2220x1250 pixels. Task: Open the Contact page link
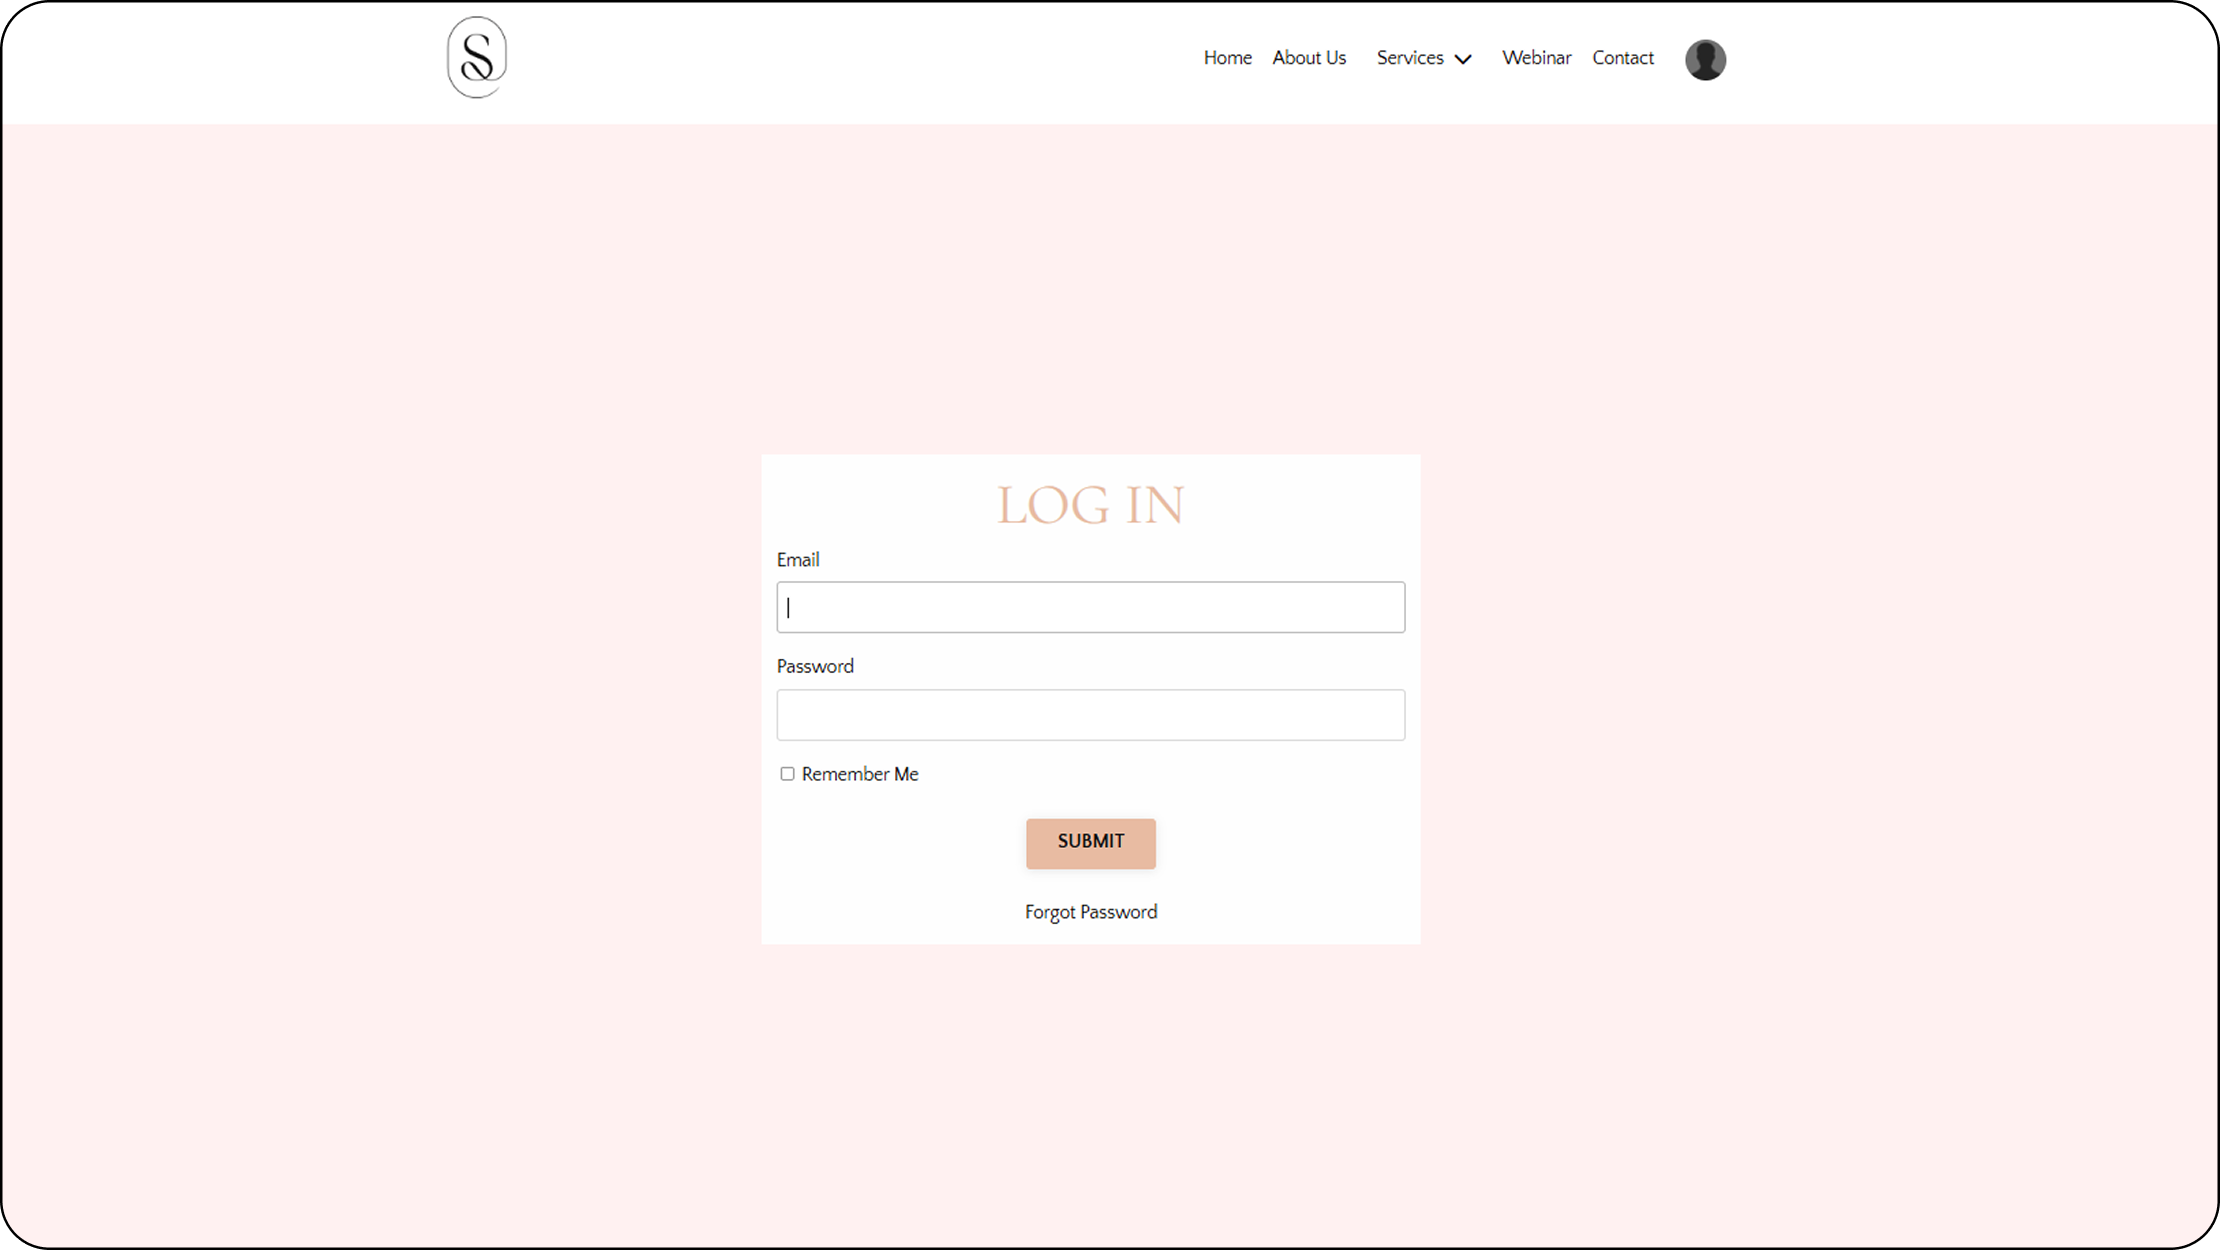pyautogui.click(x=1622, y=58)
